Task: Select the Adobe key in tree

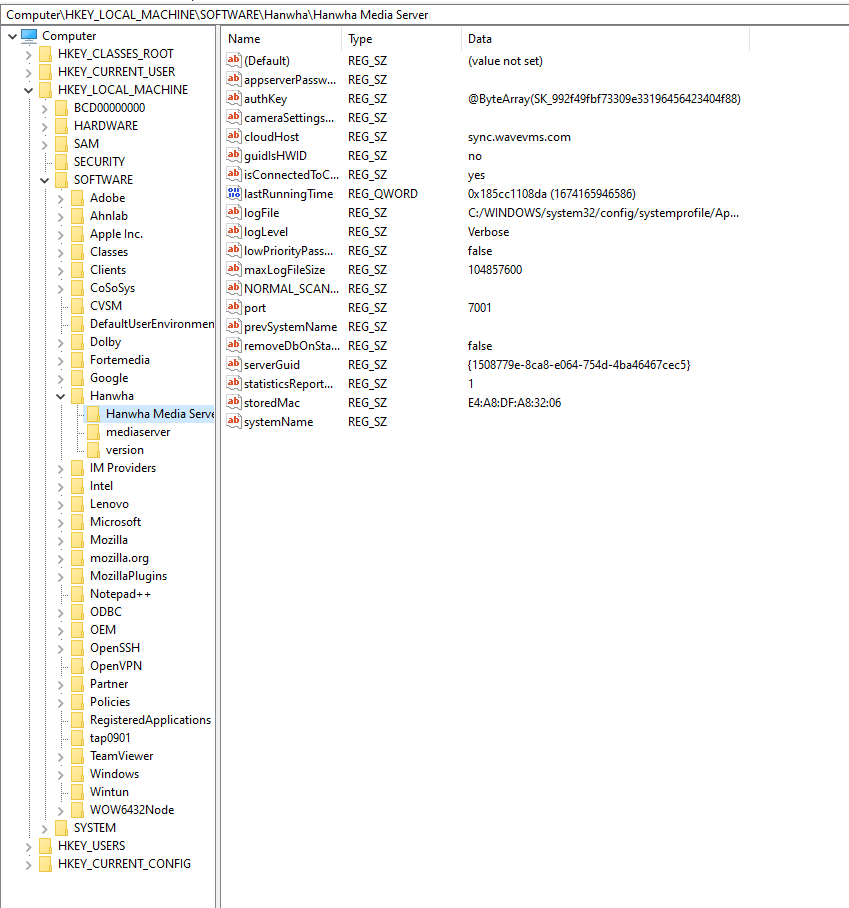Action: click(108, 197)
